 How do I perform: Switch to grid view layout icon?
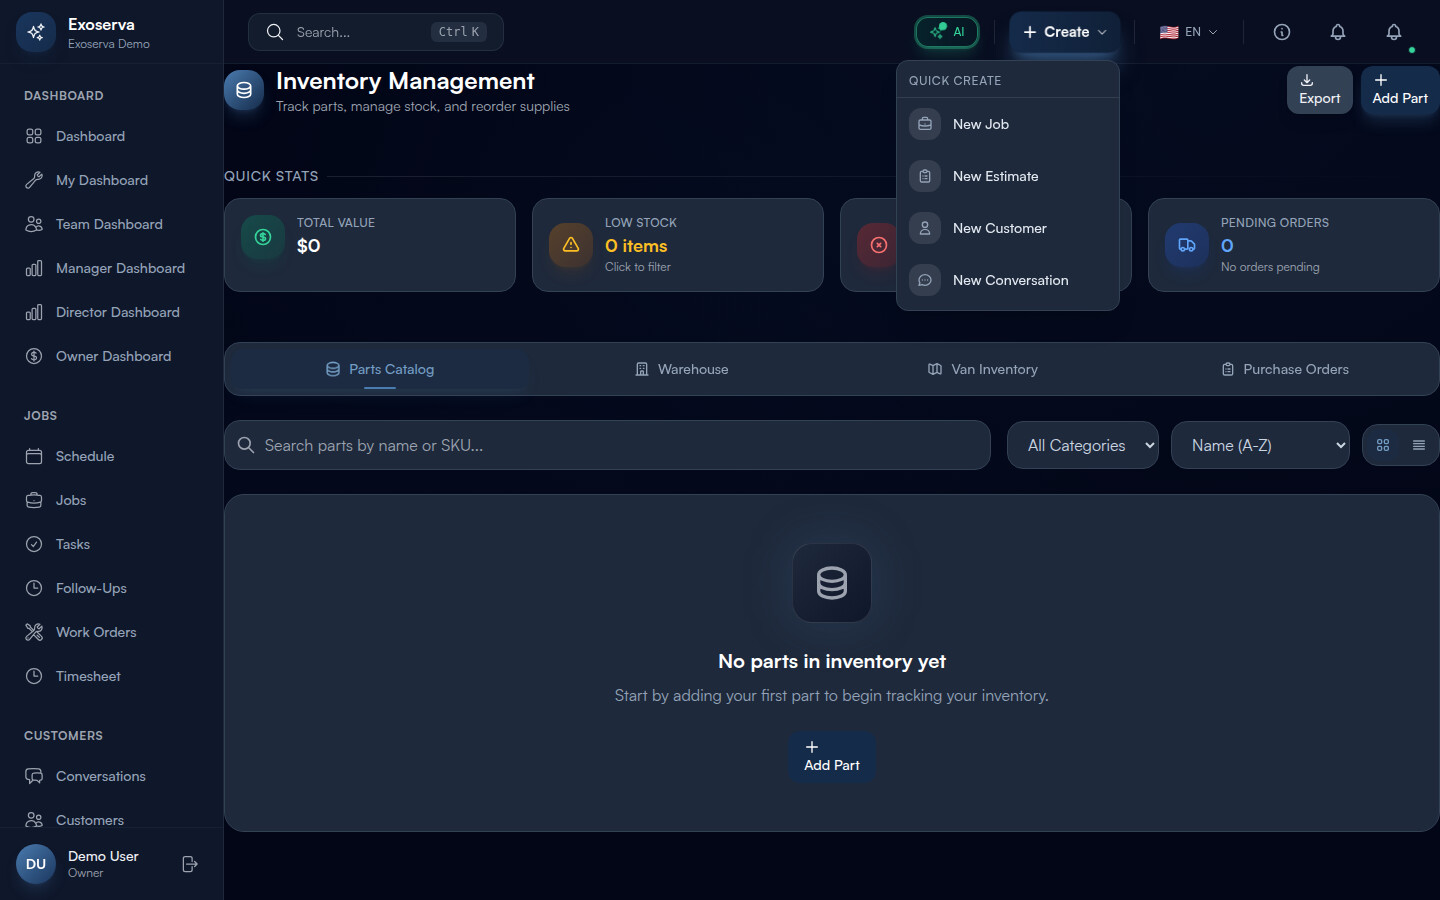click(1383, 445)
